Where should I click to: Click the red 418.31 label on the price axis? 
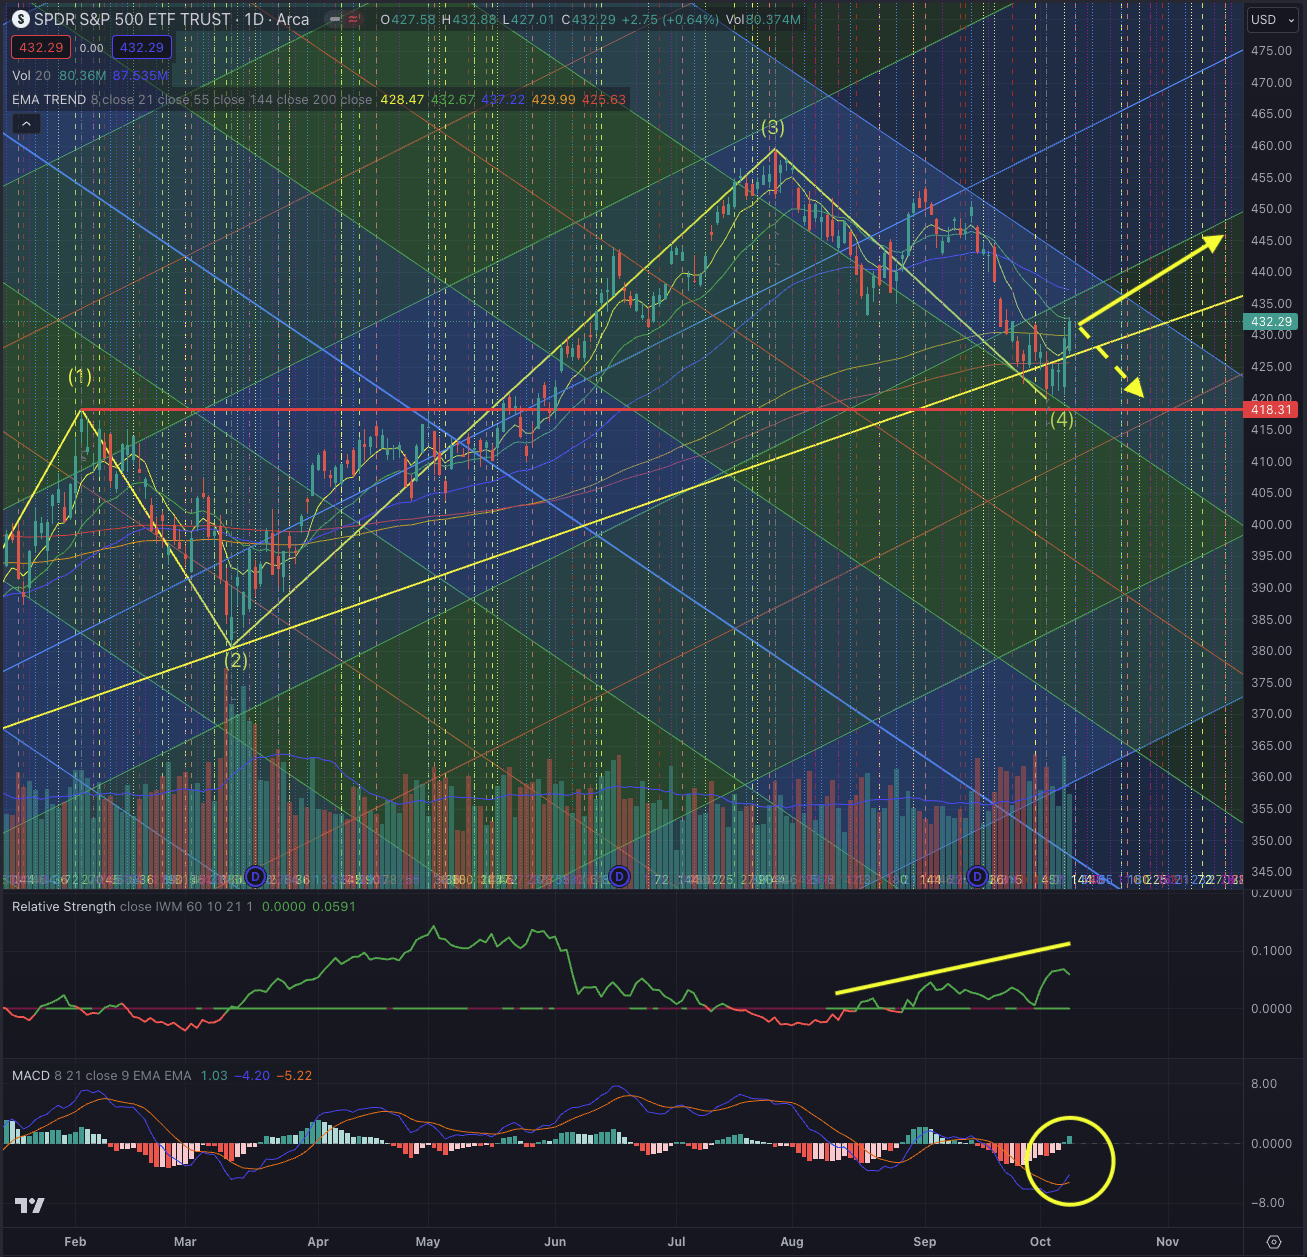(1270, 409)
